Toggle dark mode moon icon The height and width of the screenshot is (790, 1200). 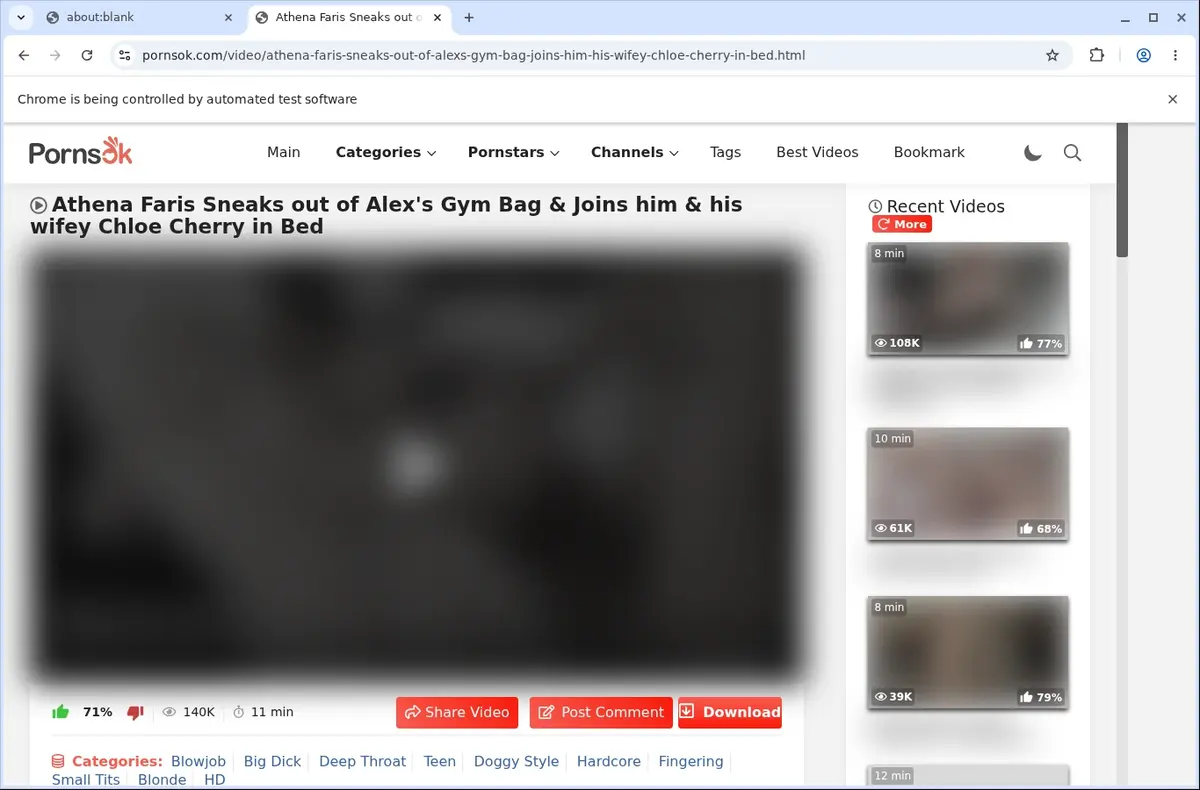1033,152
